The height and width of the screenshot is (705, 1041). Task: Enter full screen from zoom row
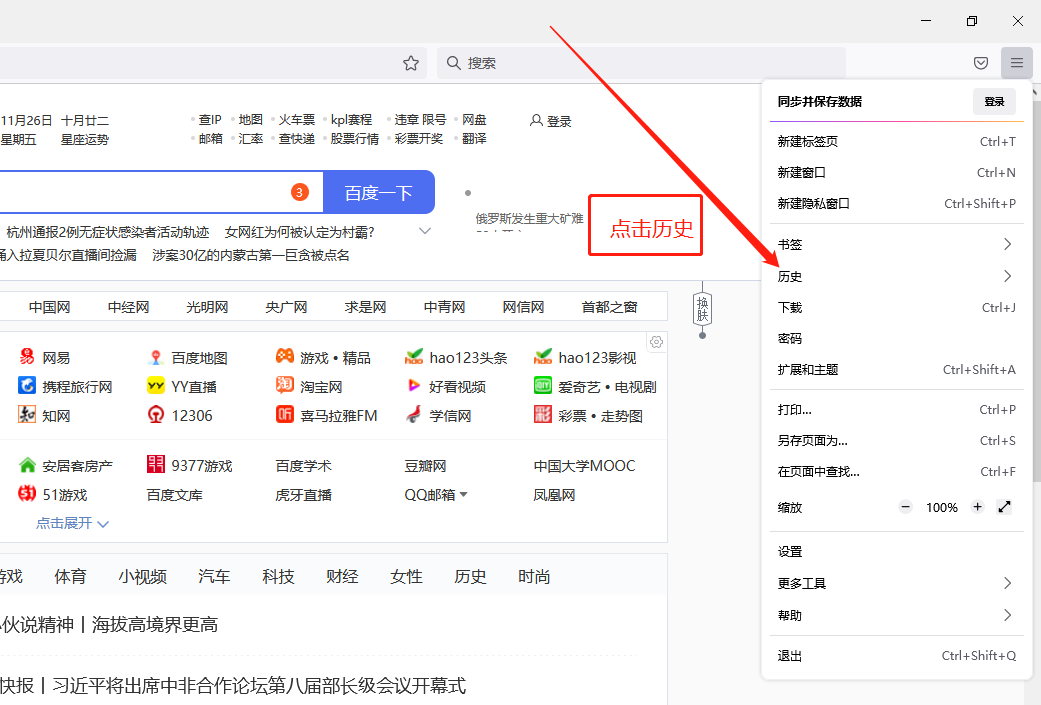point(1004,507)
